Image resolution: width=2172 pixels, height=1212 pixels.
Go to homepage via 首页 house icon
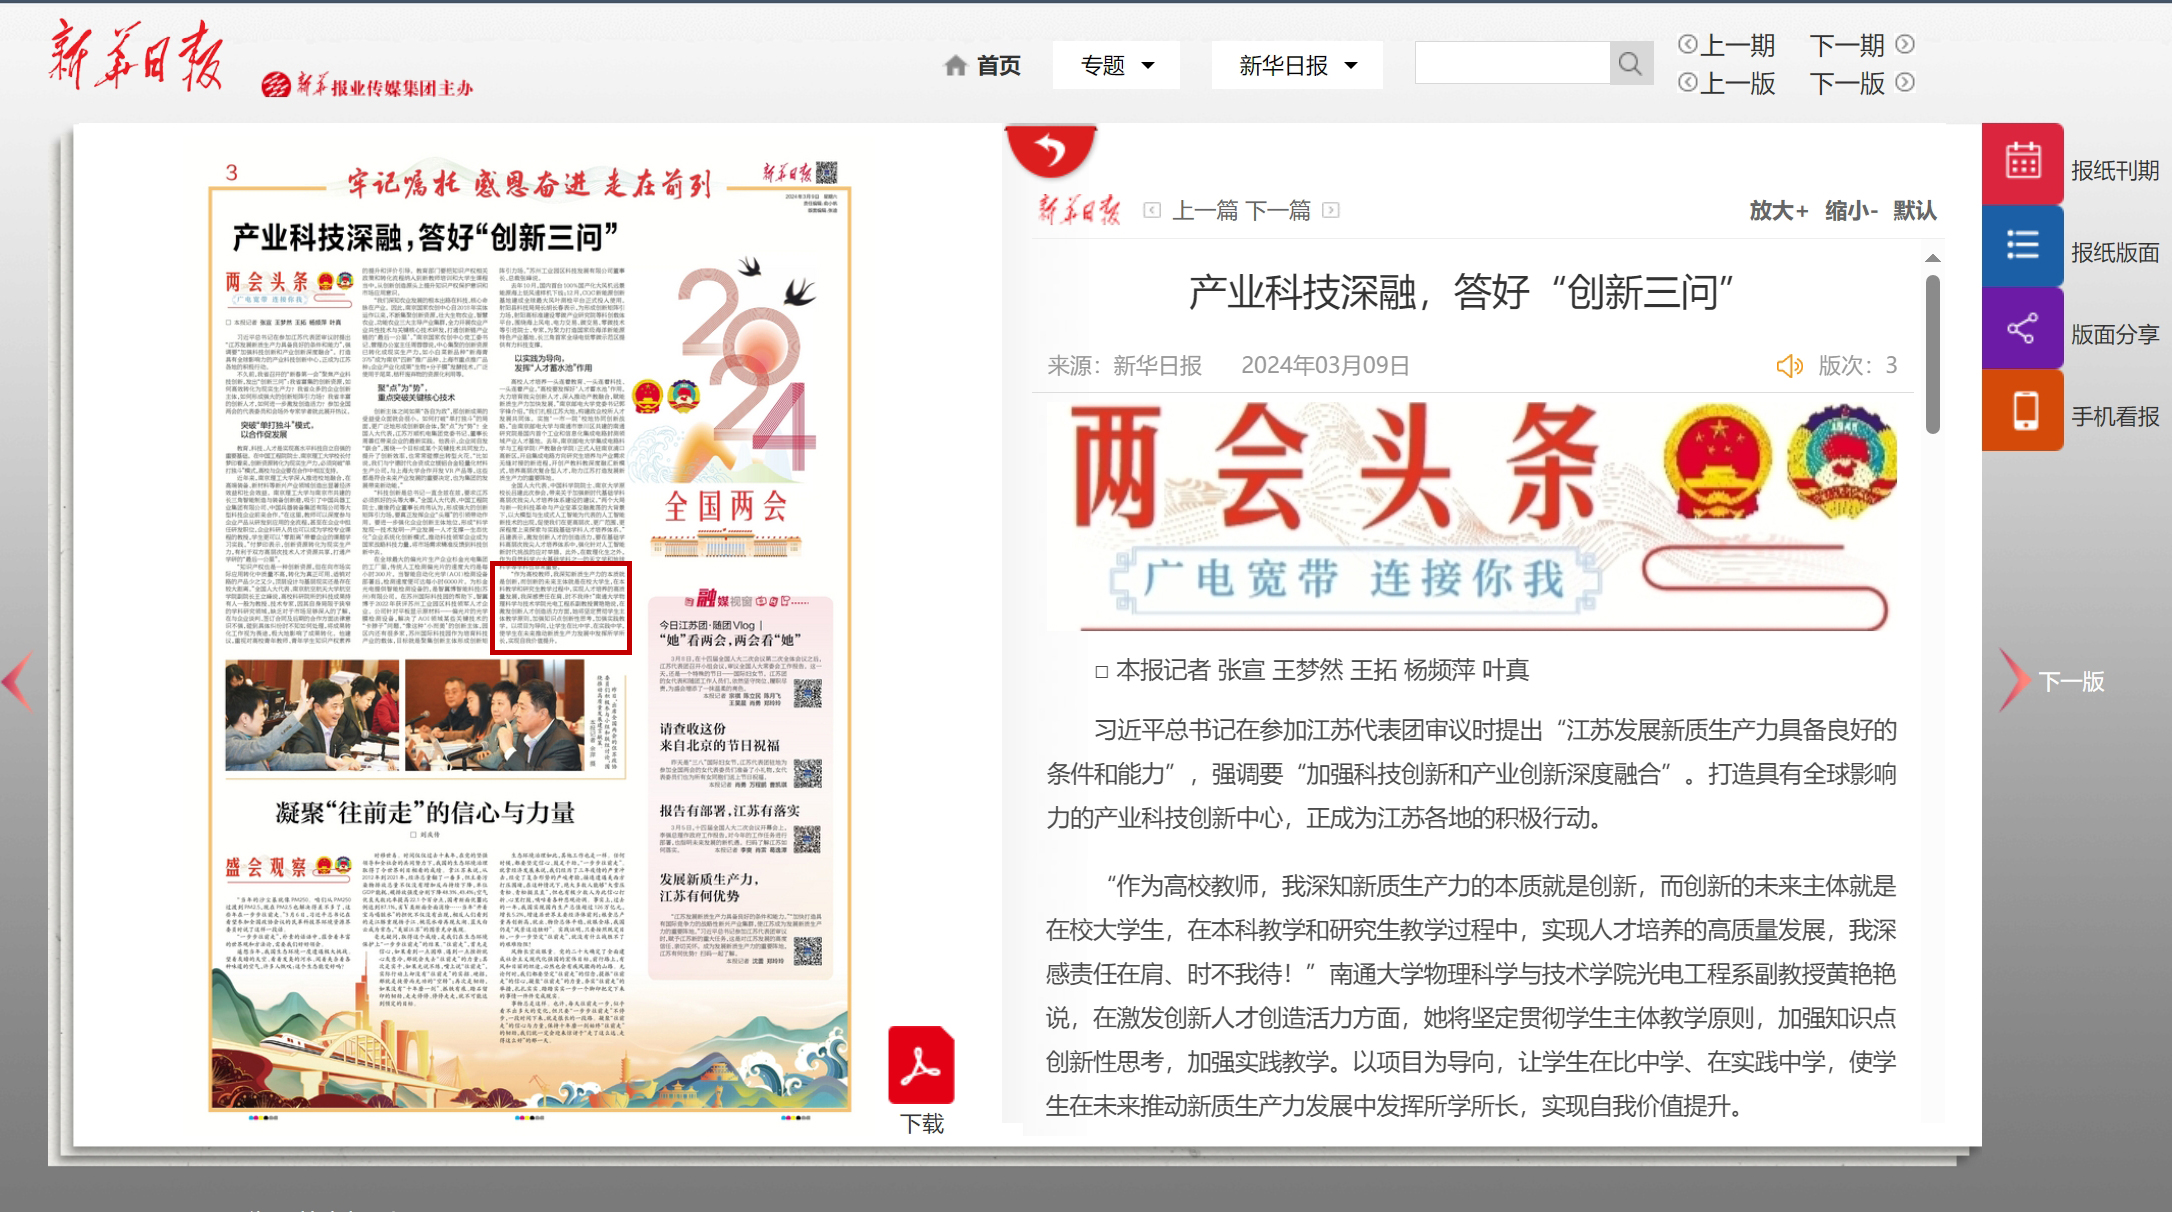point(956,66)
